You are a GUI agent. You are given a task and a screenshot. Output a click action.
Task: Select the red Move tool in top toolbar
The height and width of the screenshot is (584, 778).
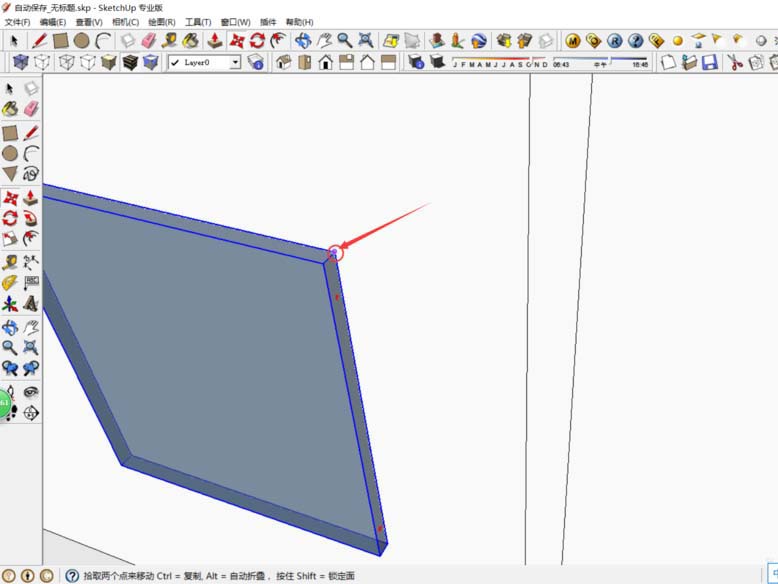coord(237,41)
